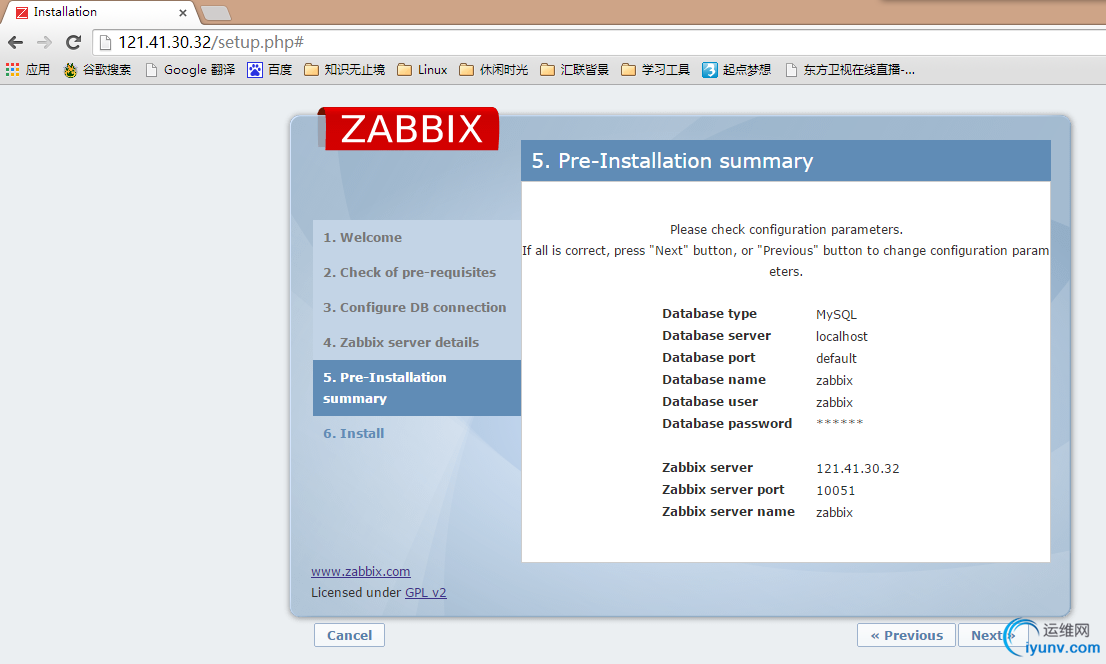Image resolution: width=1106 pixels, height=664 pixels.
Task: Click the localhost database server value
Action: click(x=841, y=337)
